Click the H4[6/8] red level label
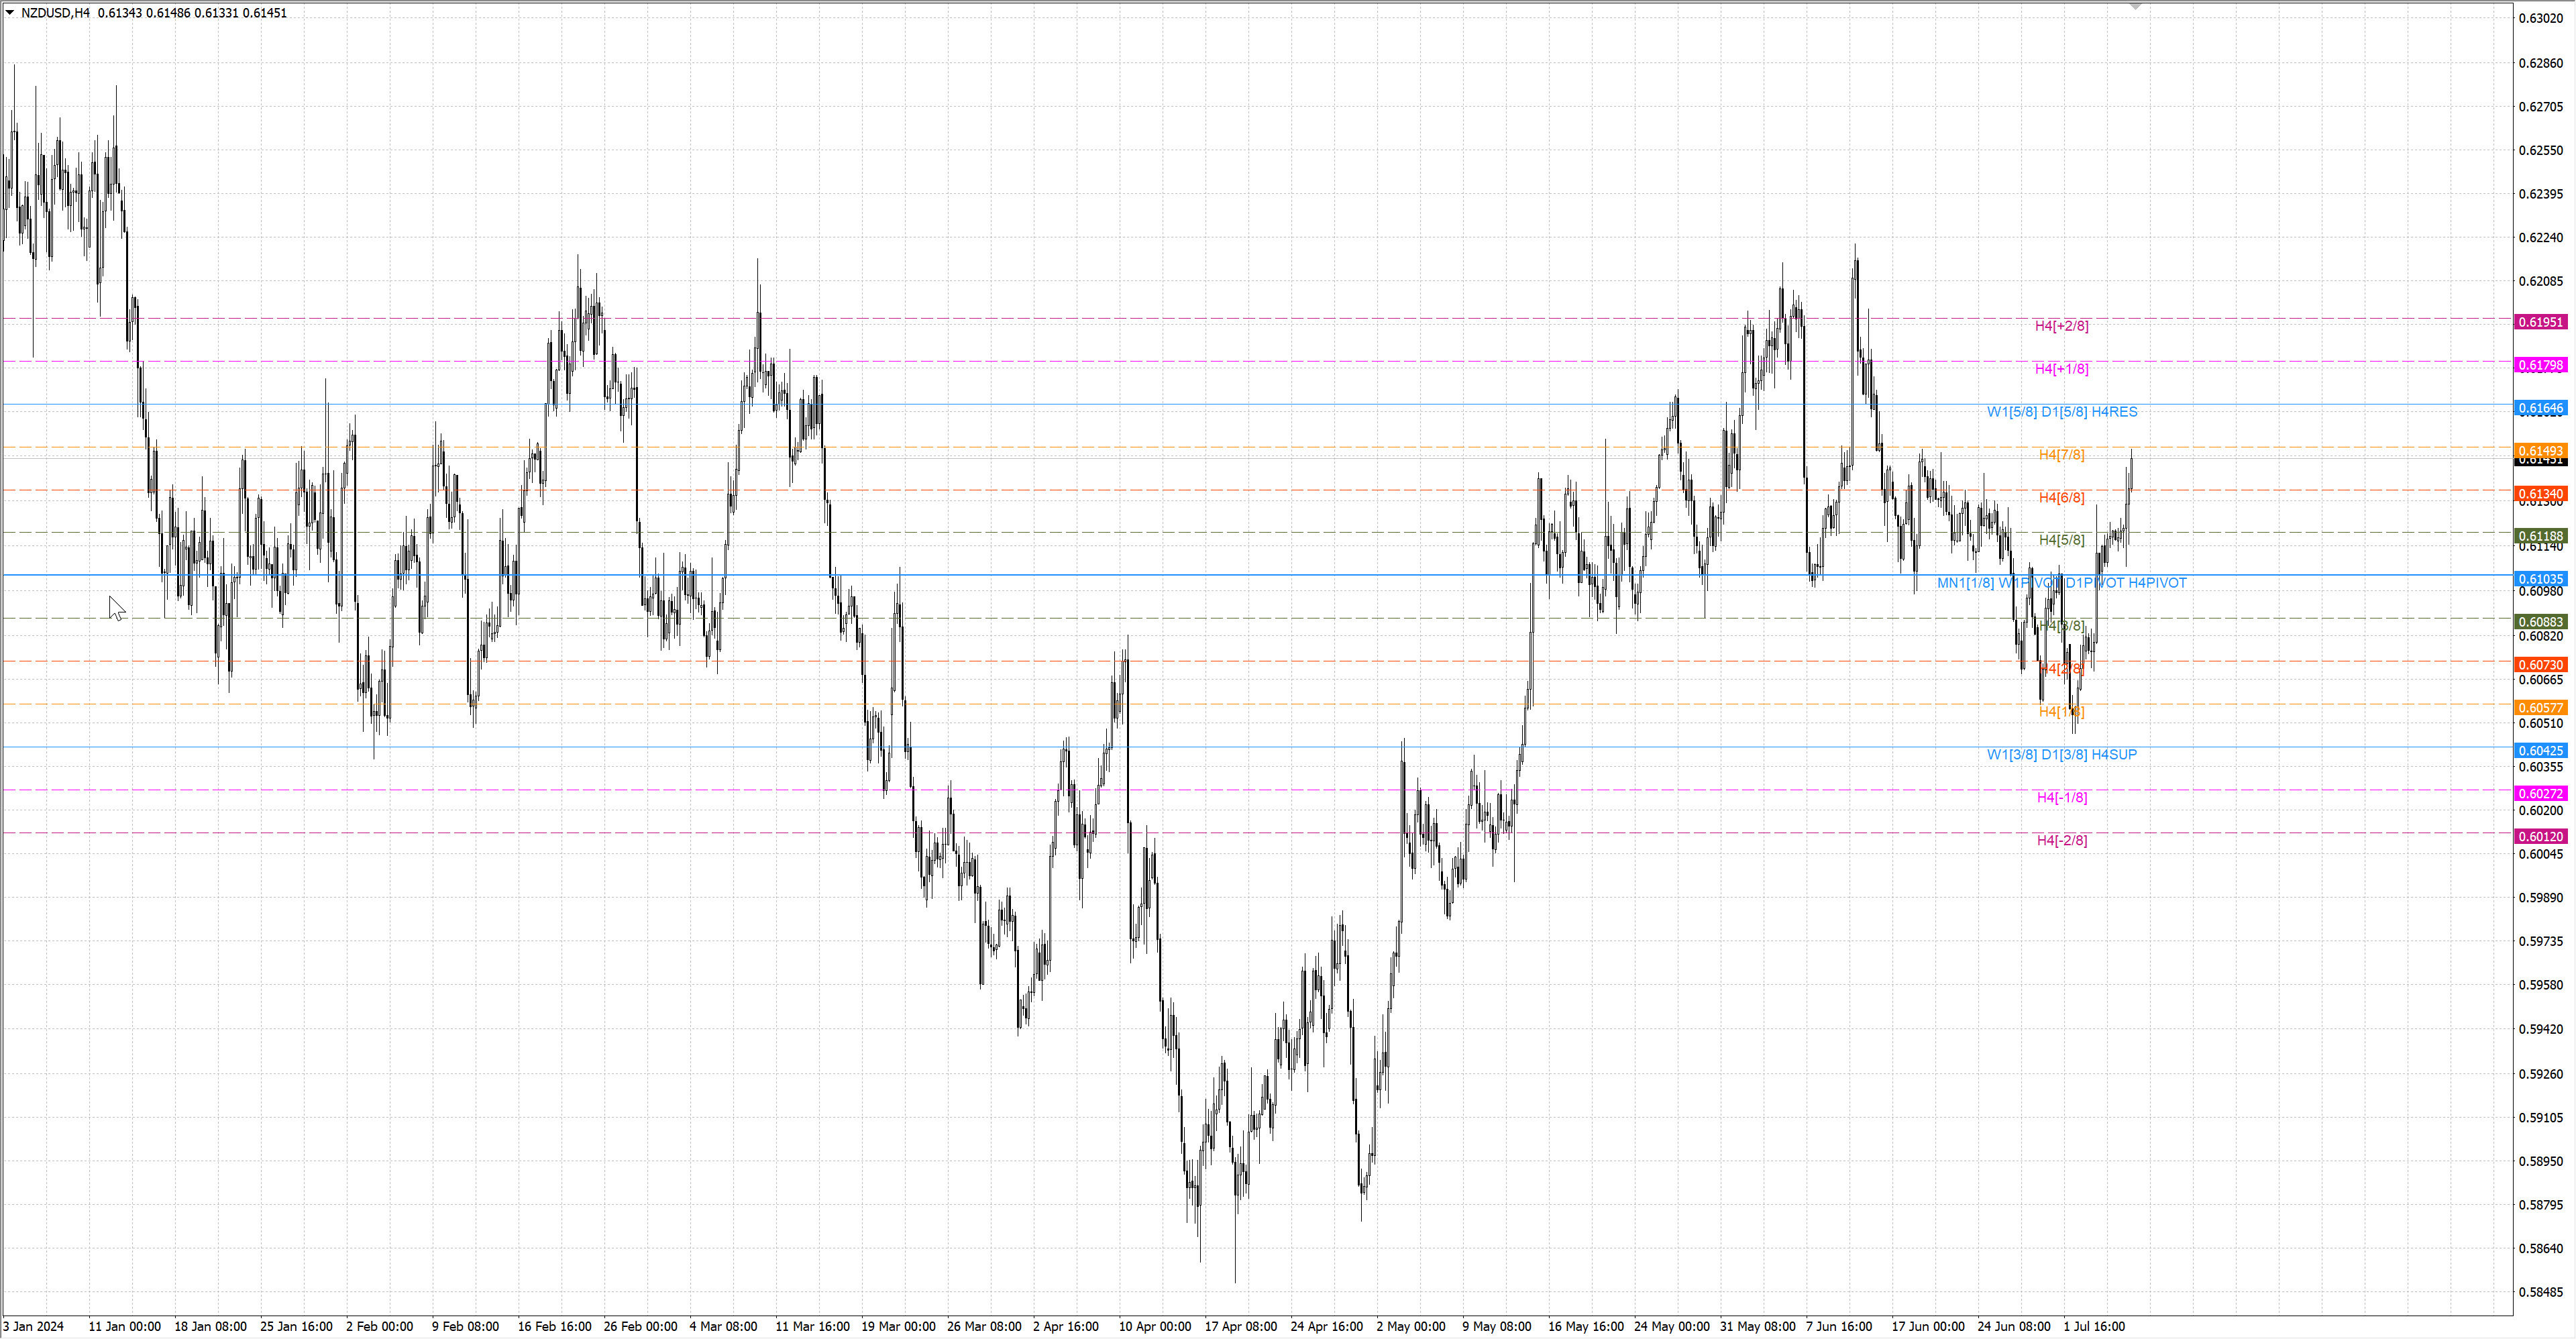The height and width of the screenshot is (1339, 2576). point(2061,498)
